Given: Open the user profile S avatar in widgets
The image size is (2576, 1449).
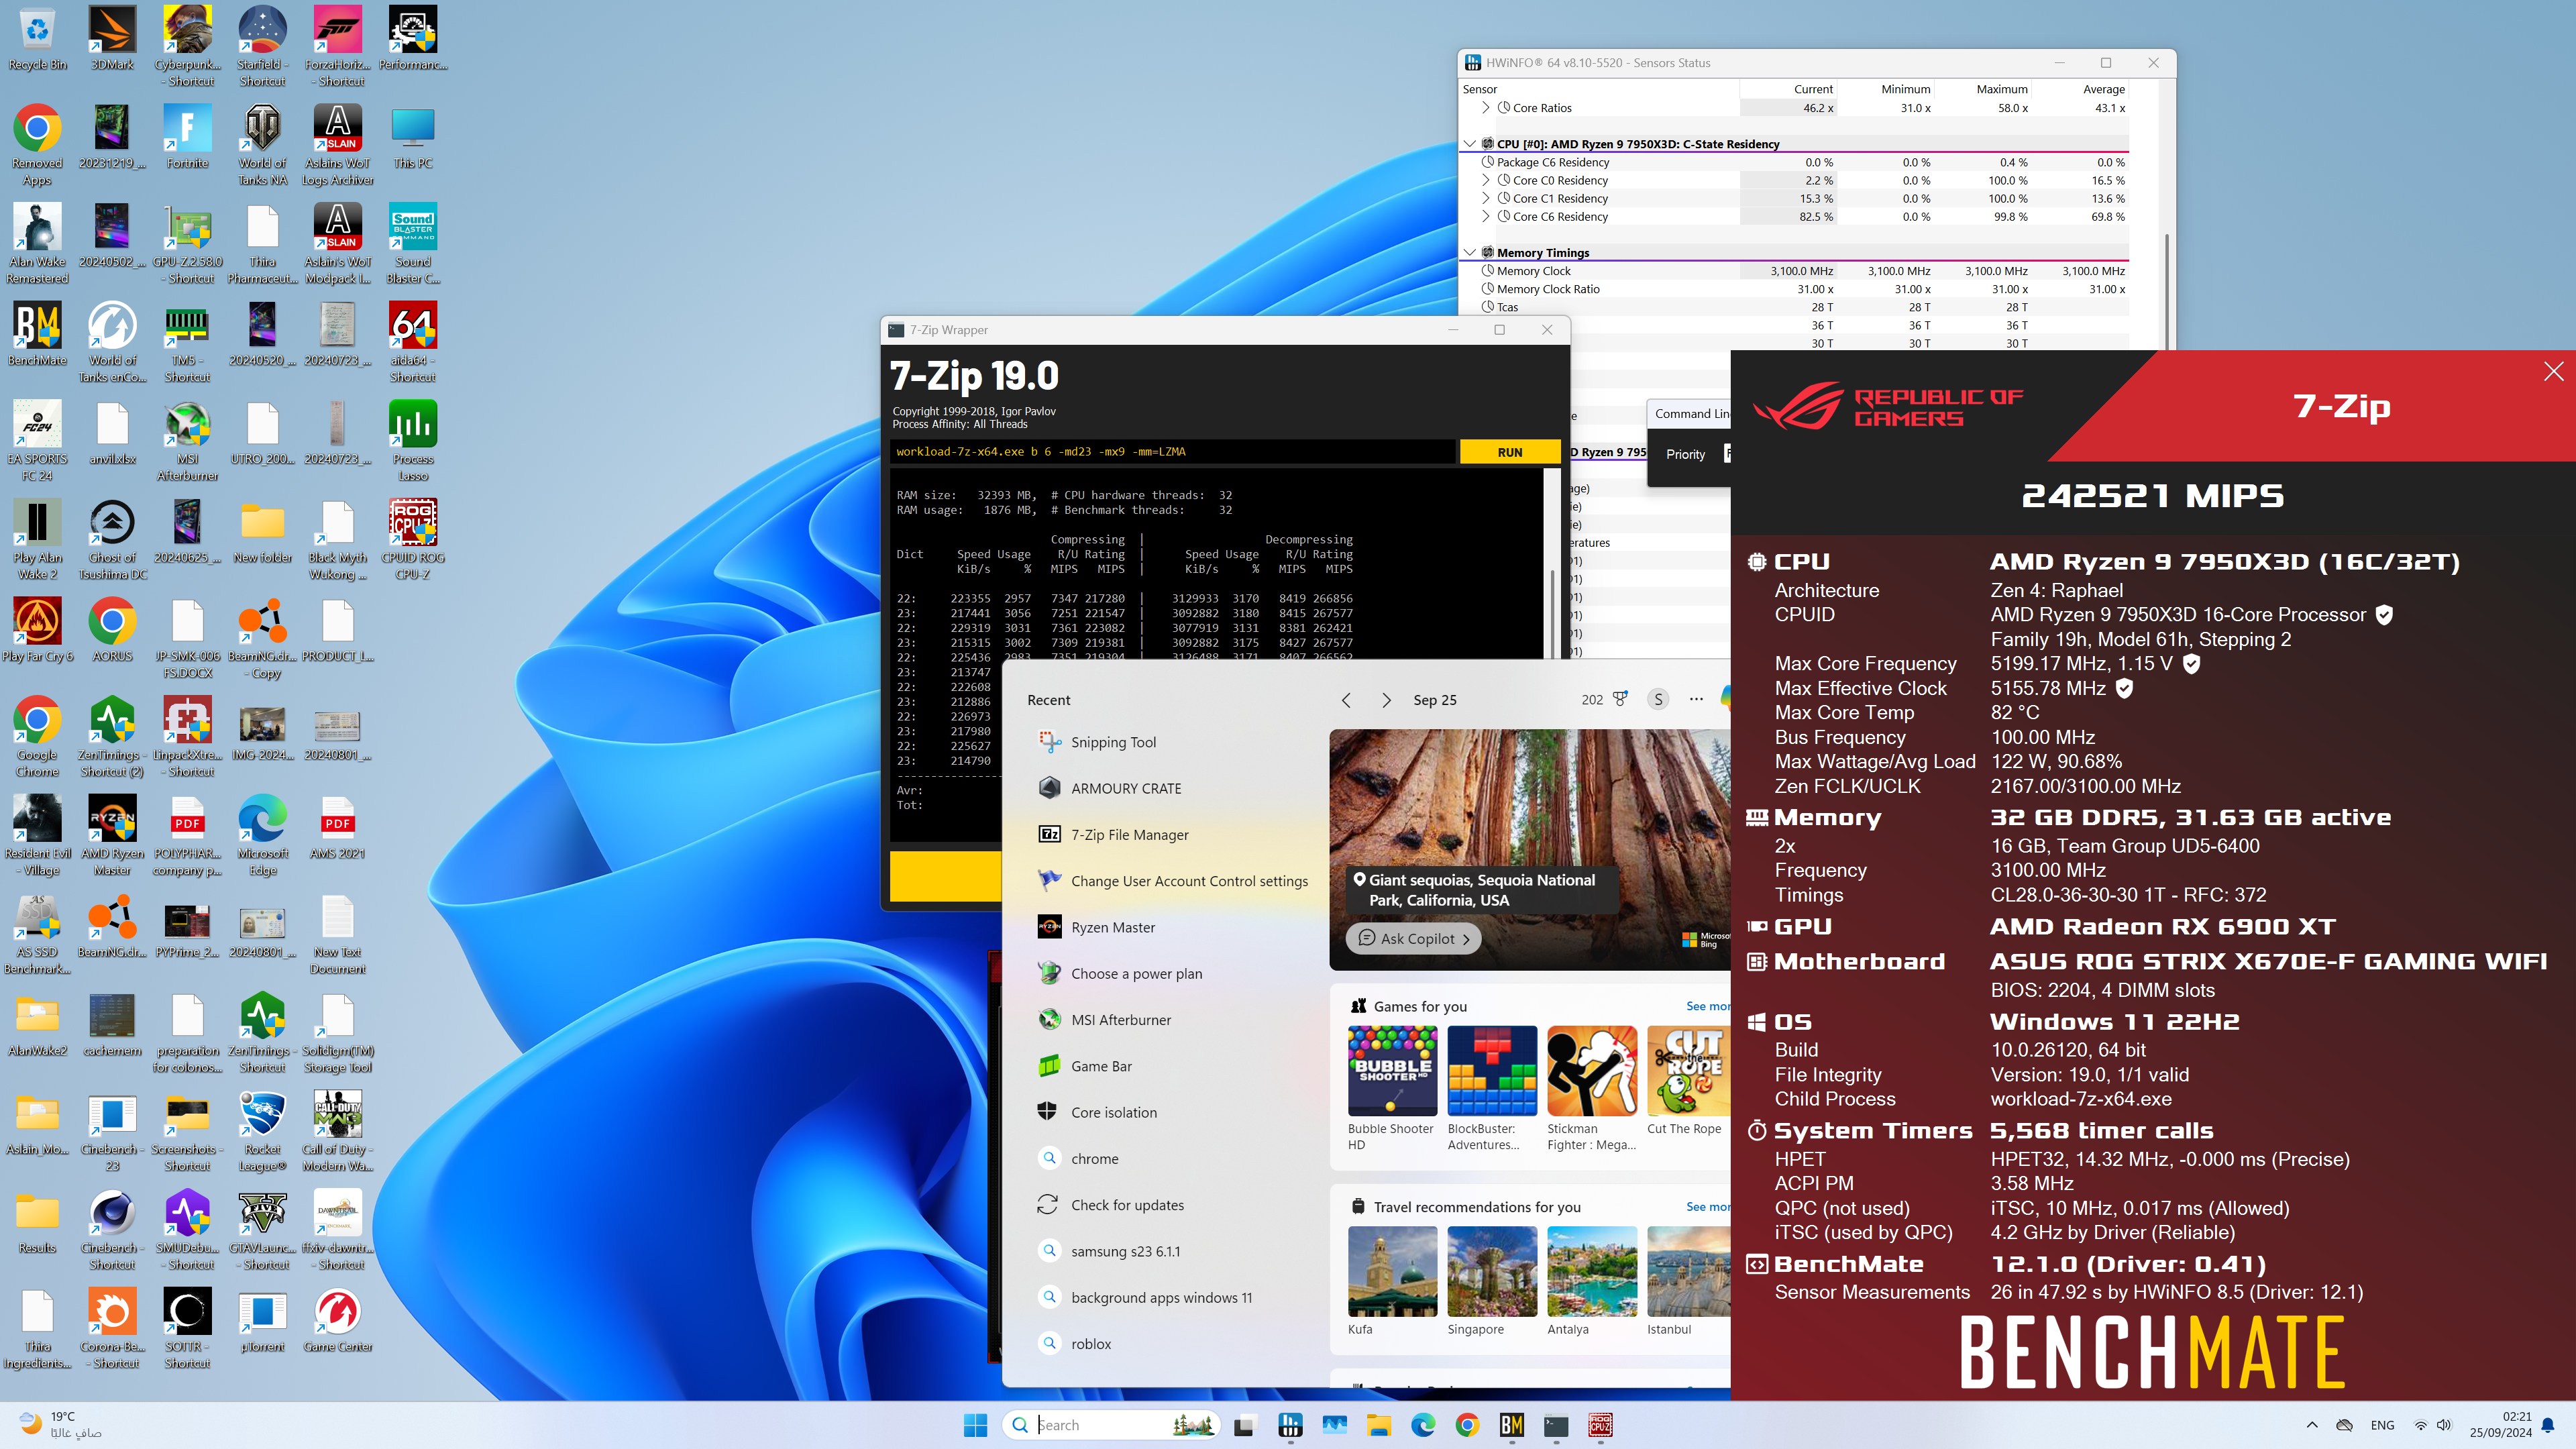Looking at the screenshot, I should click(1658, 699).
